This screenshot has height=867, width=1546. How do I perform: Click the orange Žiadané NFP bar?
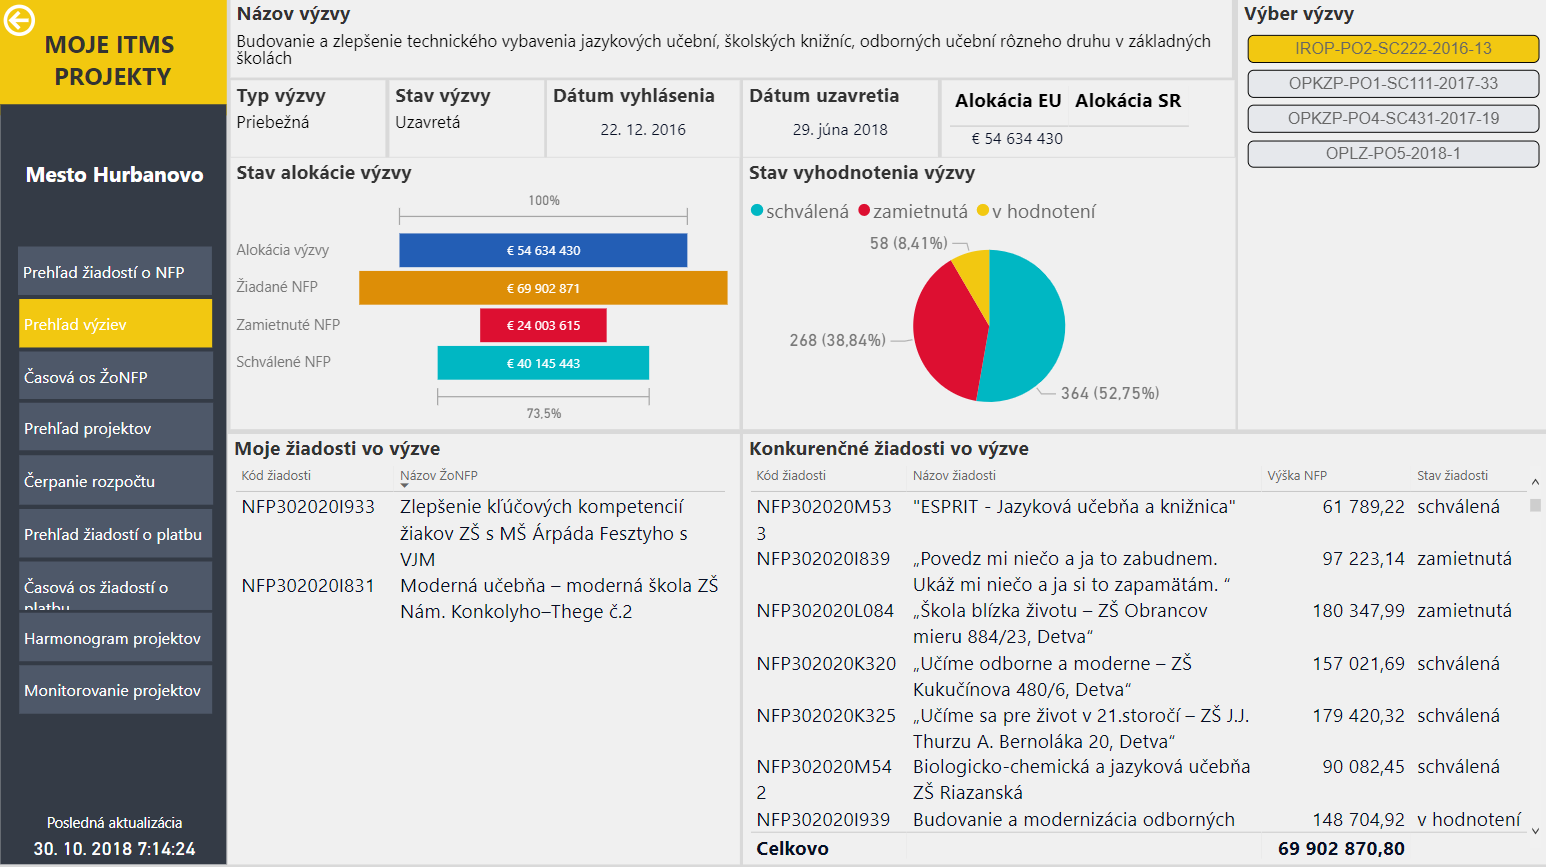click(543, 288)
